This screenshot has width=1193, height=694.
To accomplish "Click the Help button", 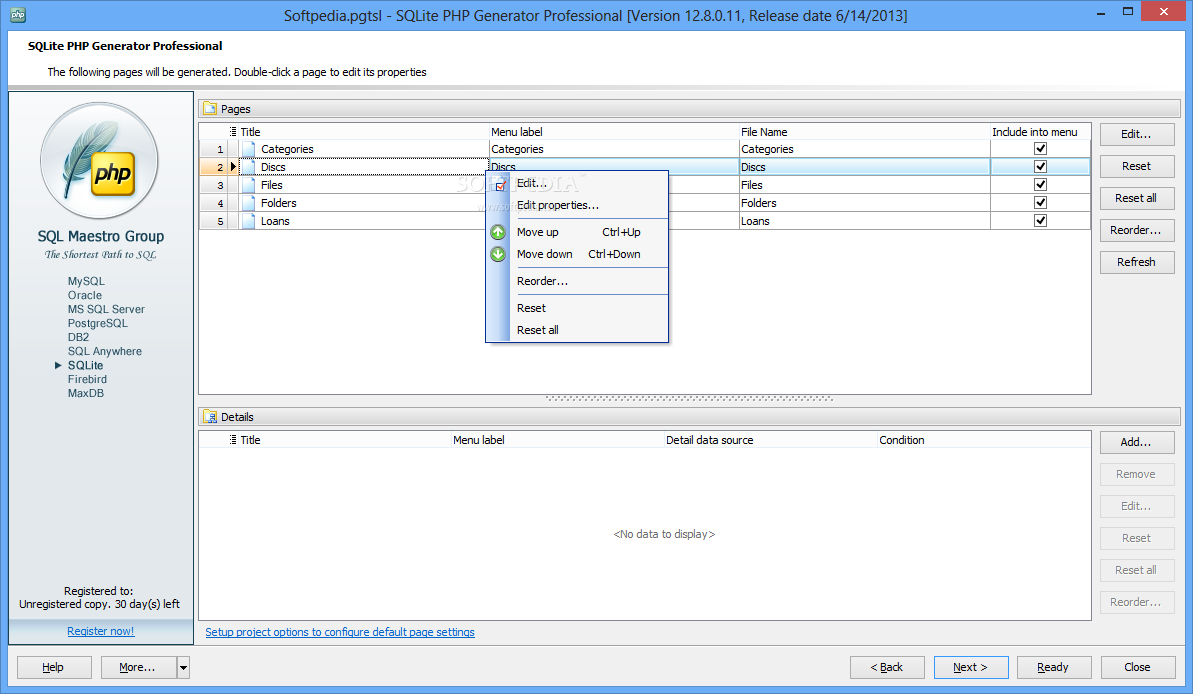I will (53, 667).
